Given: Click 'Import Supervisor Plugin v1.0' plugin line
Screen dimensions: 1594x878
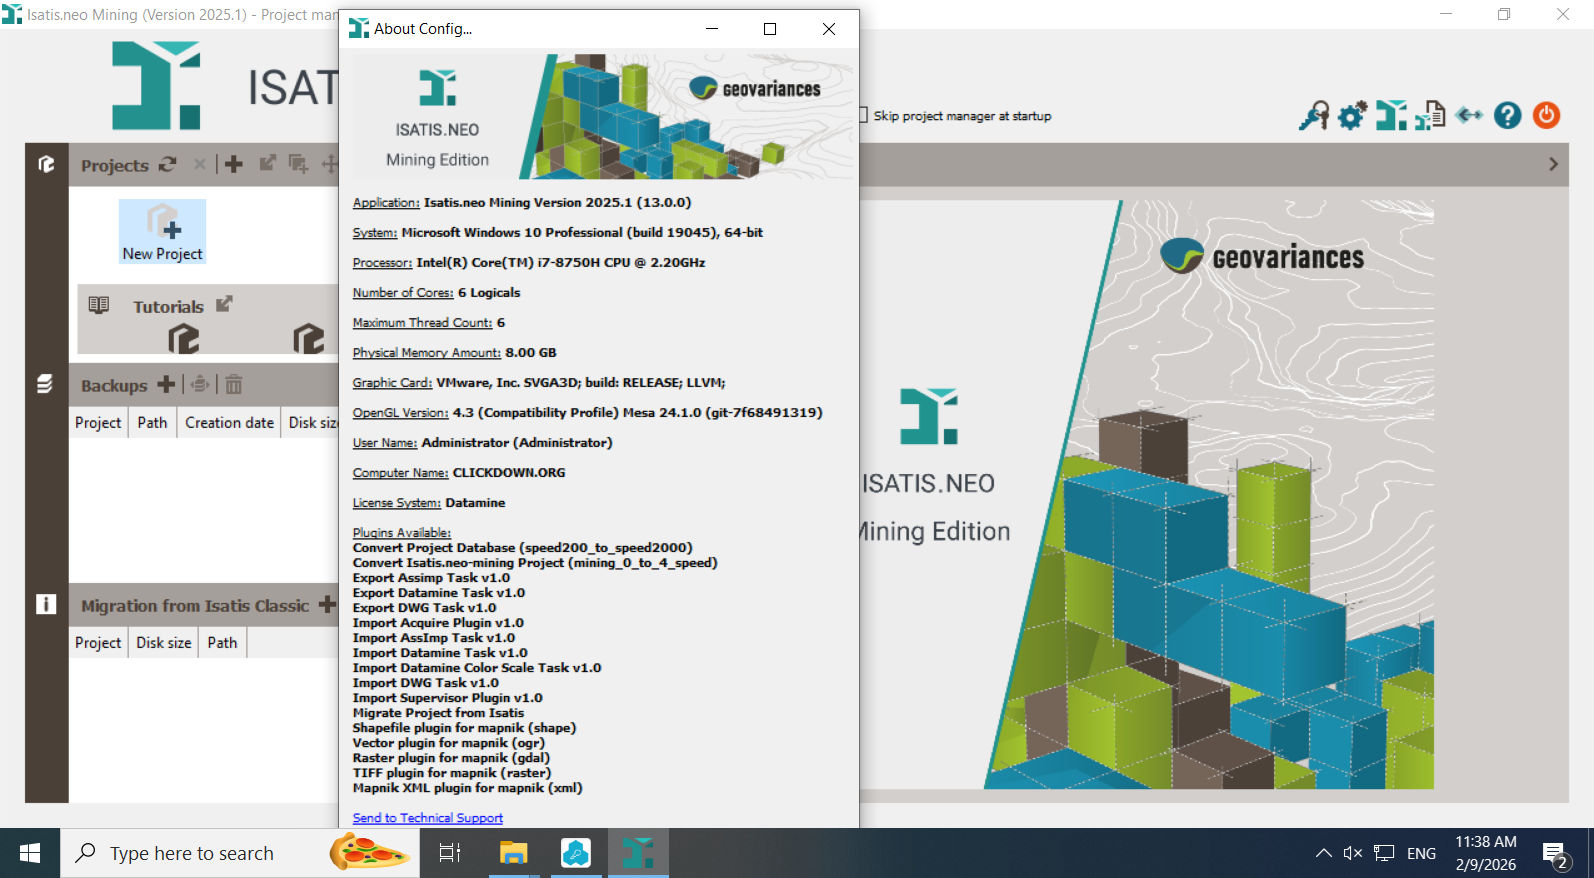Looking at the screenshot, I should (447, 698).
